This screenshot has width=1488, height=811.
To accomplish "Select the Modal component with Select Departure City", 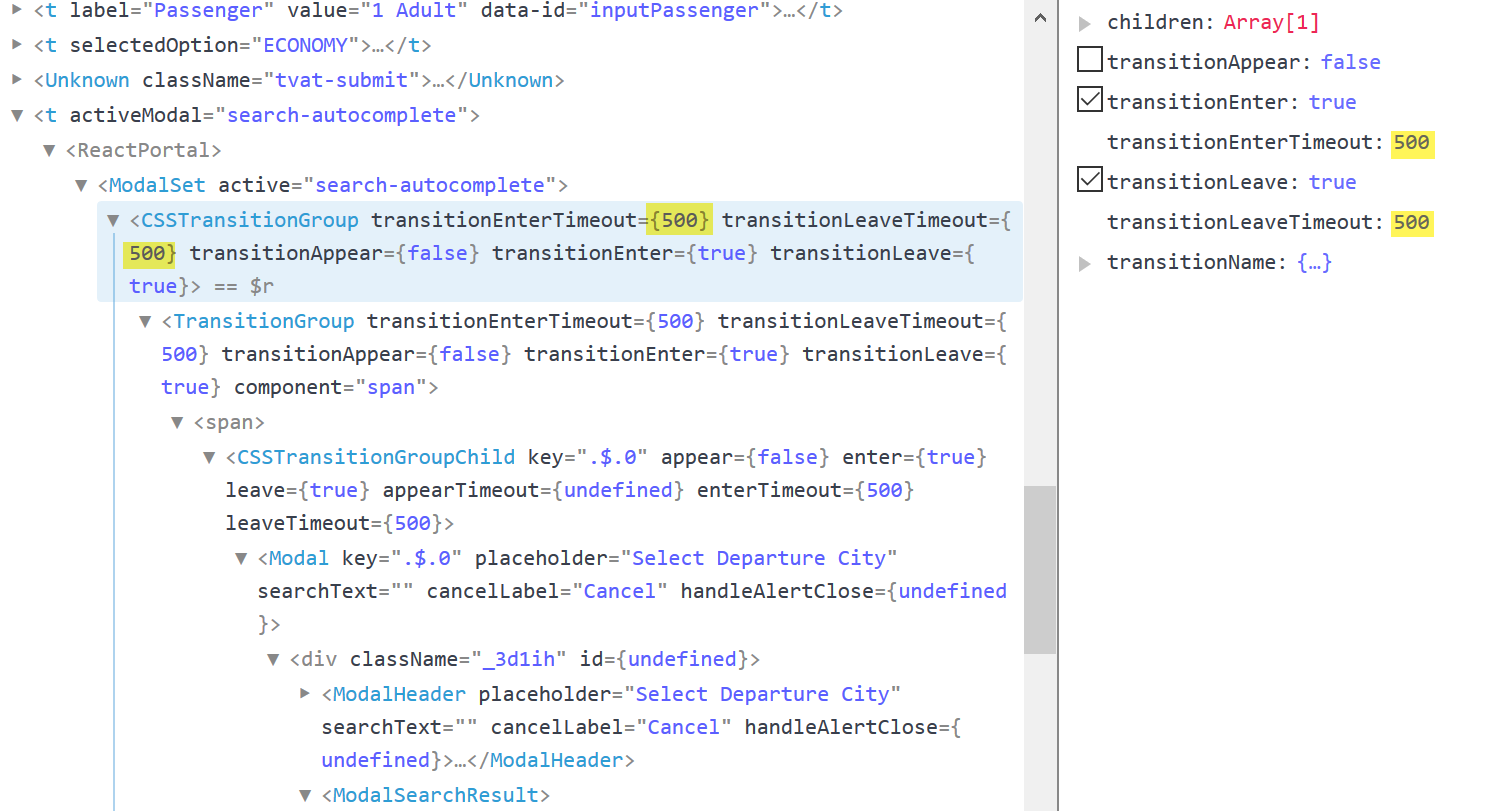I will point(296,557).
